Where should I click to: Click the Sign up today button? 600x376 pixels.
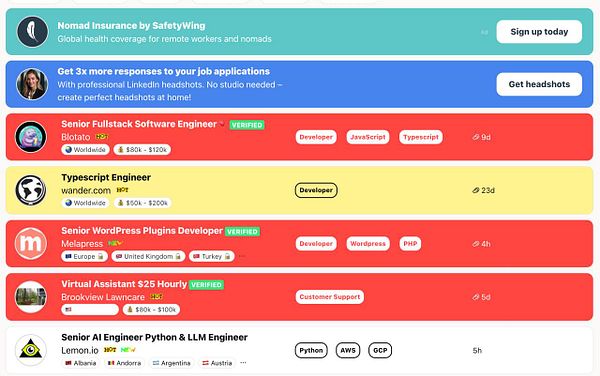point(539,32)
